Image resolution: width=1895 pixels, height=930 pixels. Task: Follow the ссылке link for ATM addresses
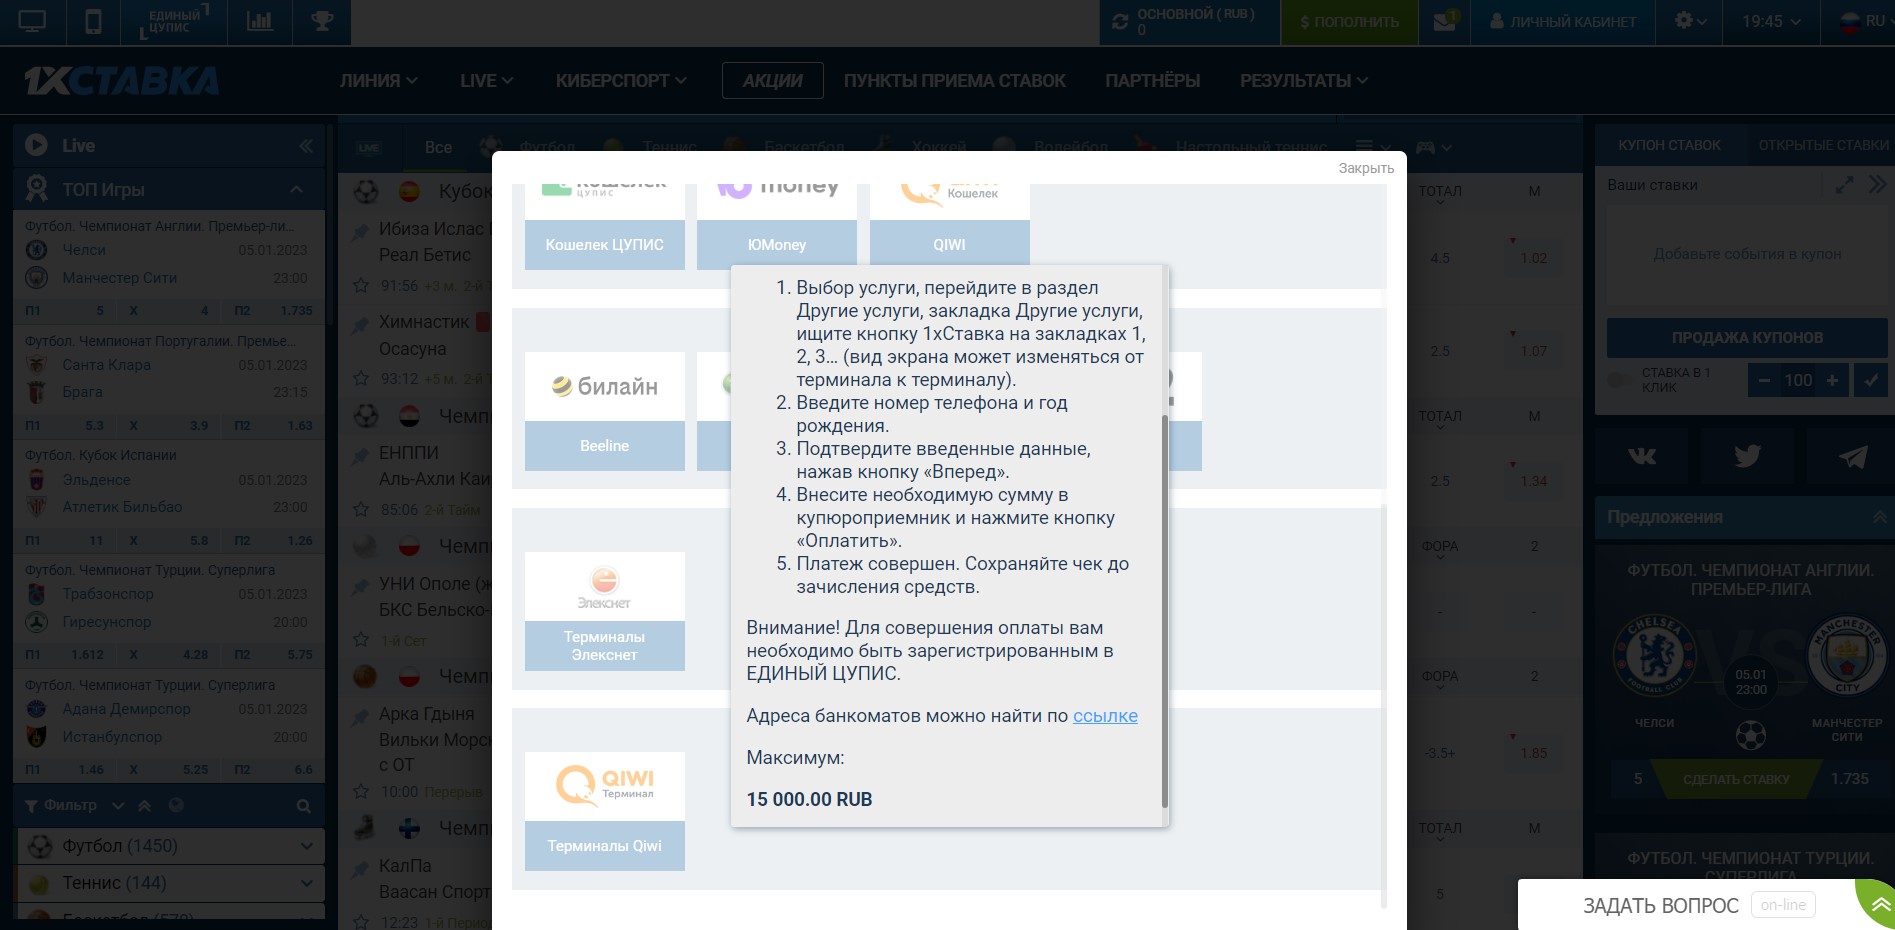coord(1105,716)
